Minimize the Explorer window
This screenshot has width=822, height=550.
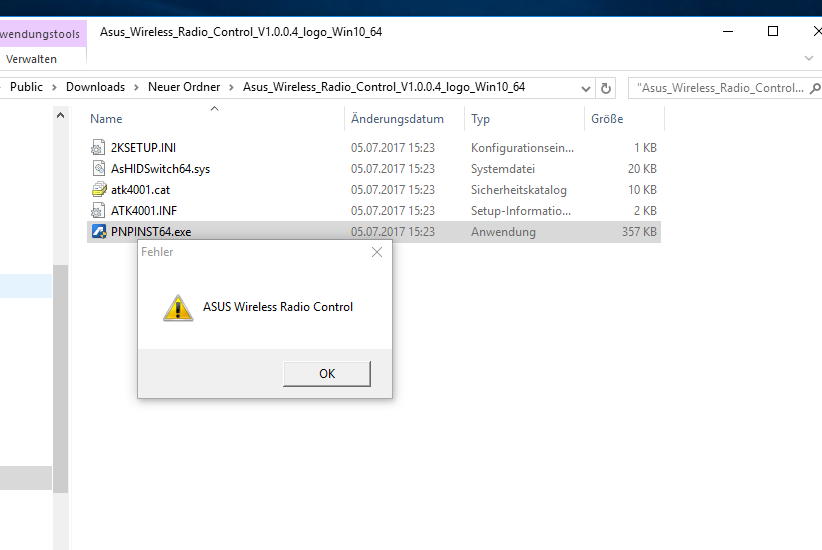[728, 31]
